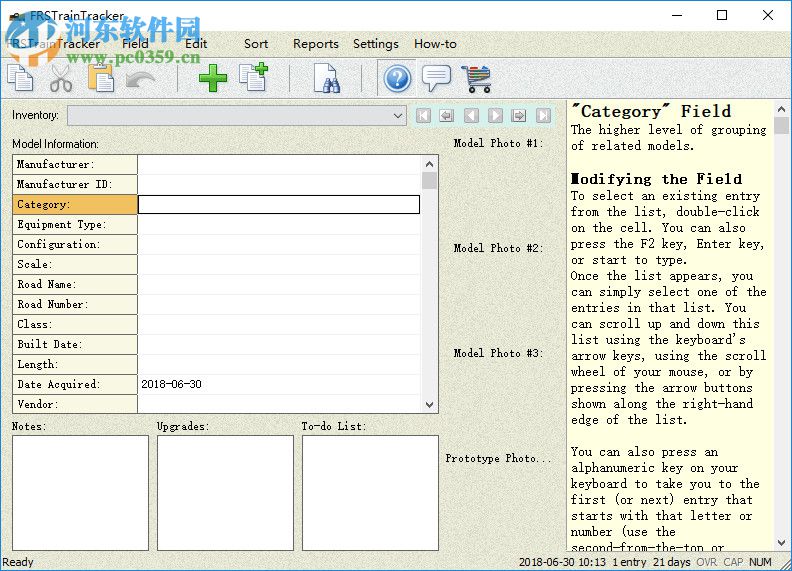Image resolution: width=792 pixels, height=571 pixels.
Task: Select the Category field label
Action: coord(75,204)
